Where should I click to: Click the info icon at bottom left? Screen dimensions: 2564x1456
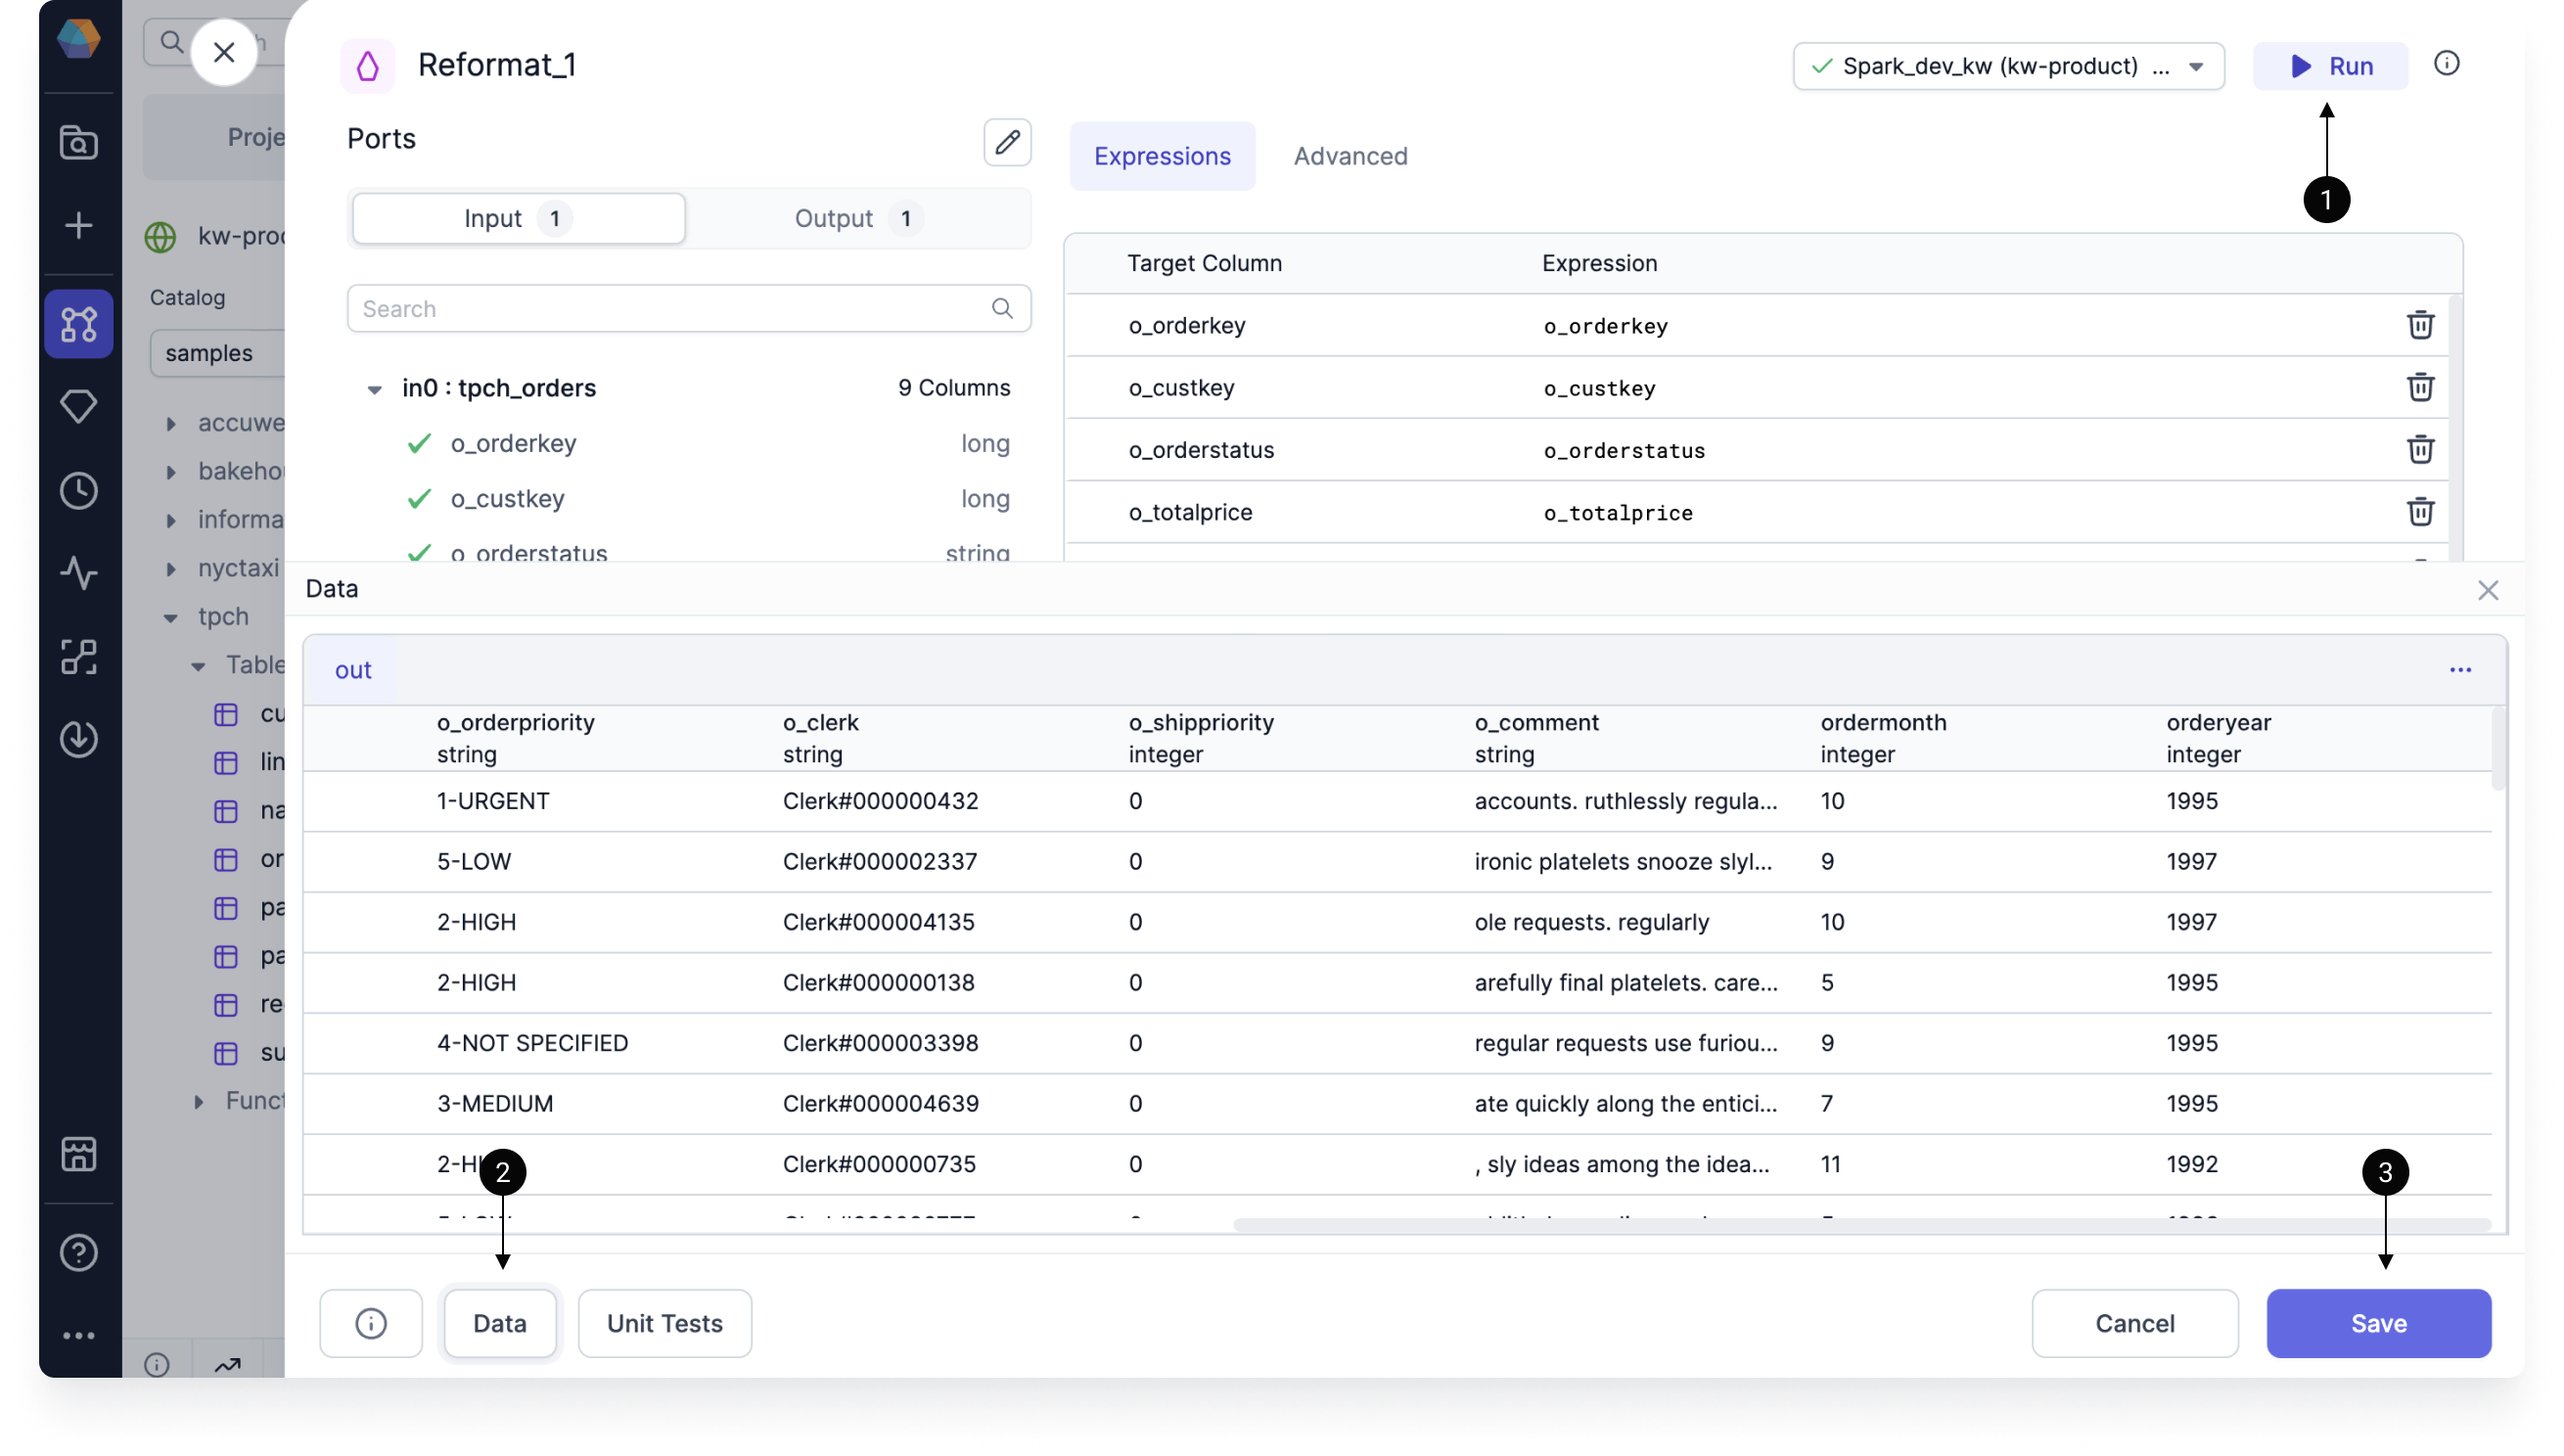pos(370,1324)
